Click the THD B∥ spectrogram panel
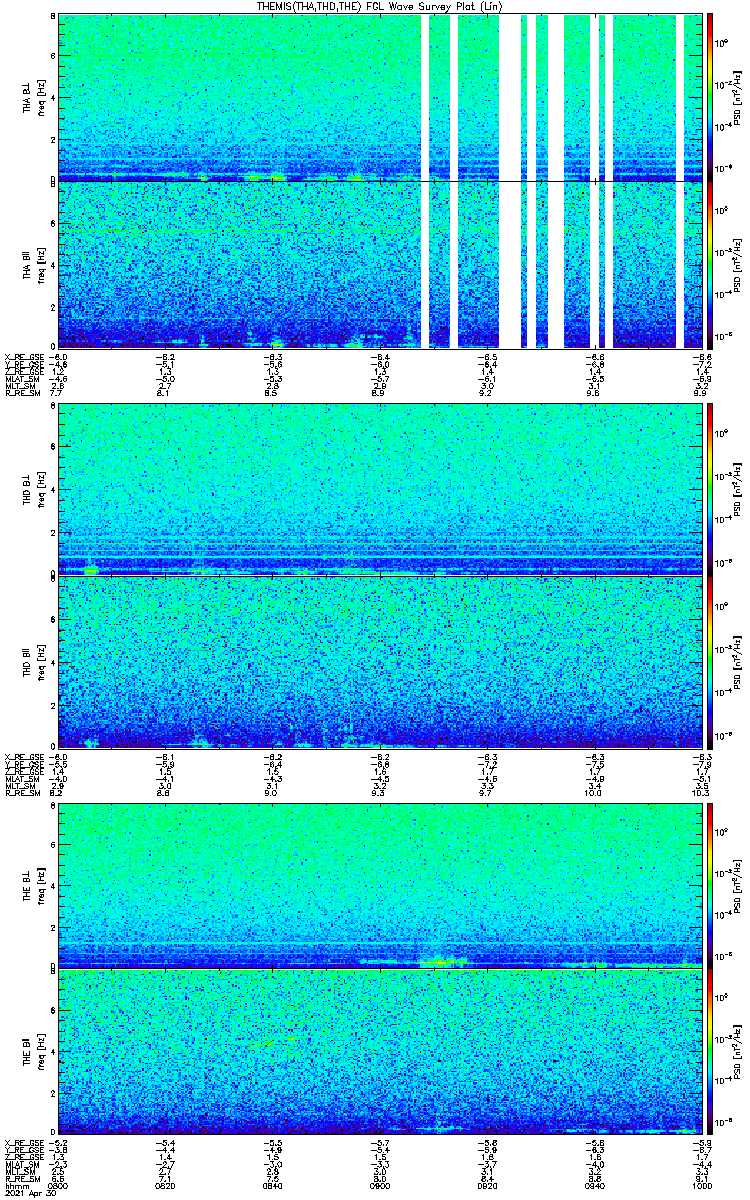The width and height of the screenshot is (750, 1200). pyautogui.click(x=380, y=661)
